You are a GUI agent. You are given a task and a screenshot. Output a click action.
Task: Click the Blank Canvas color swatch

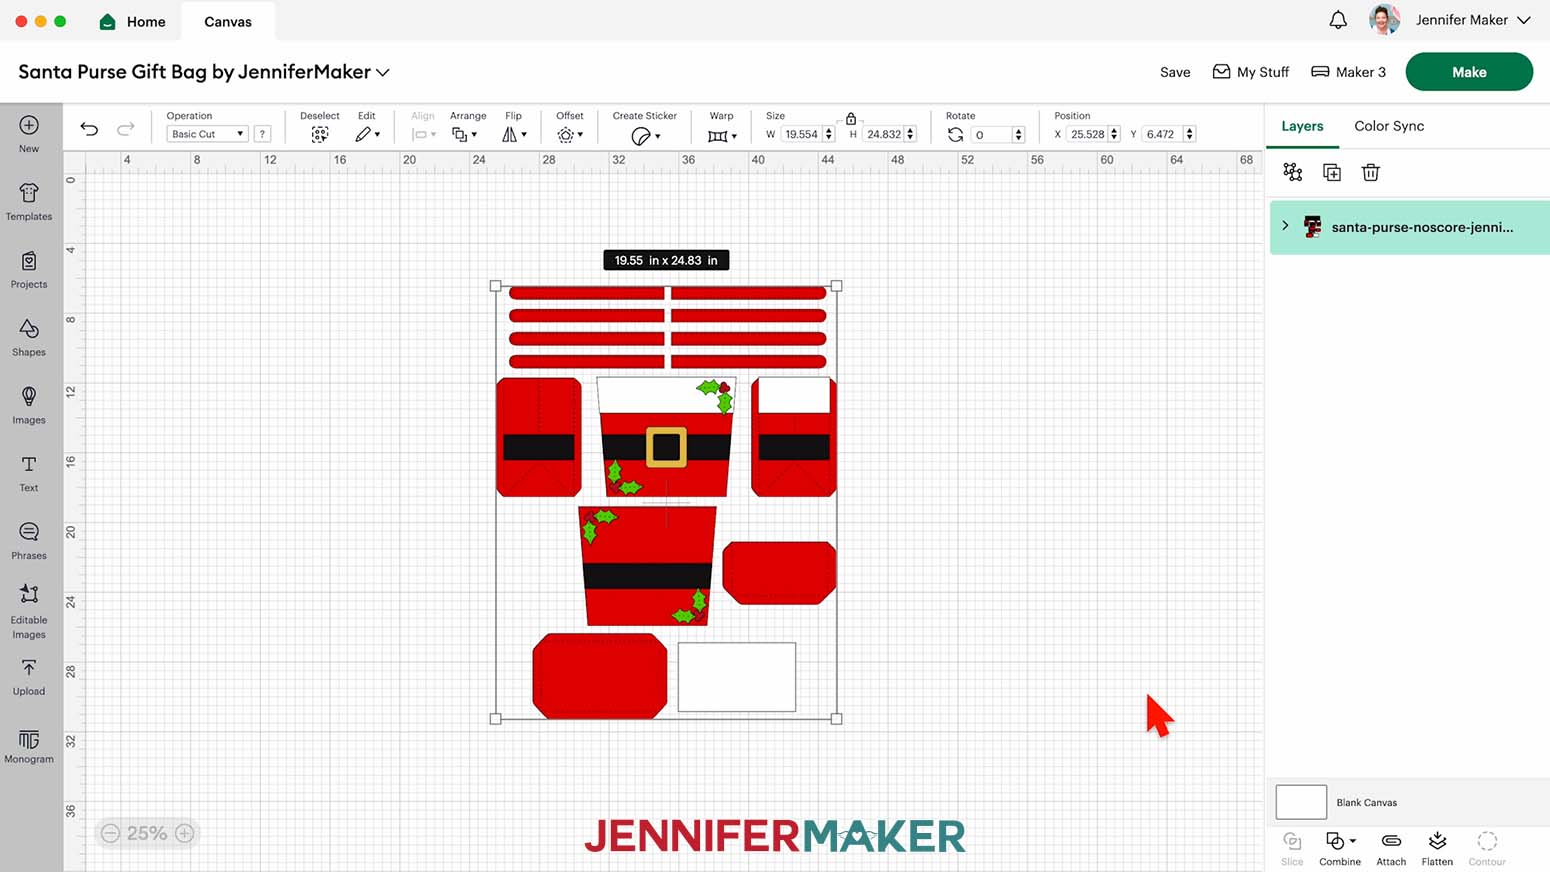(1301, 802)
